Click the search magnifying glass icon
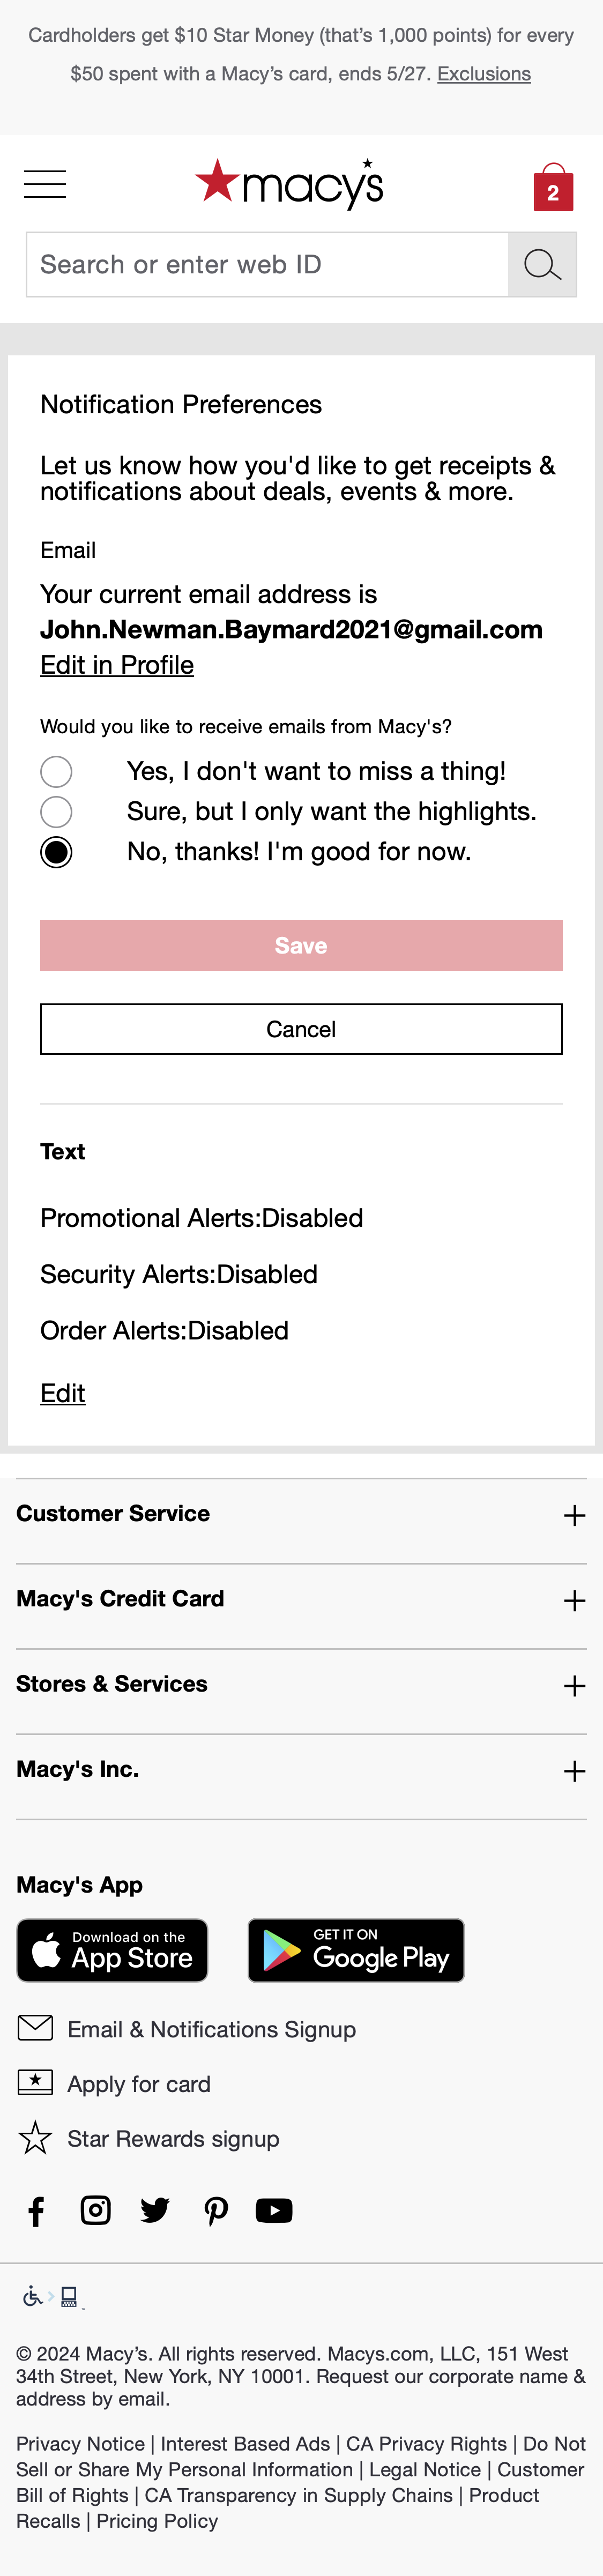The image size is (603, 2576). pos(541,263)
